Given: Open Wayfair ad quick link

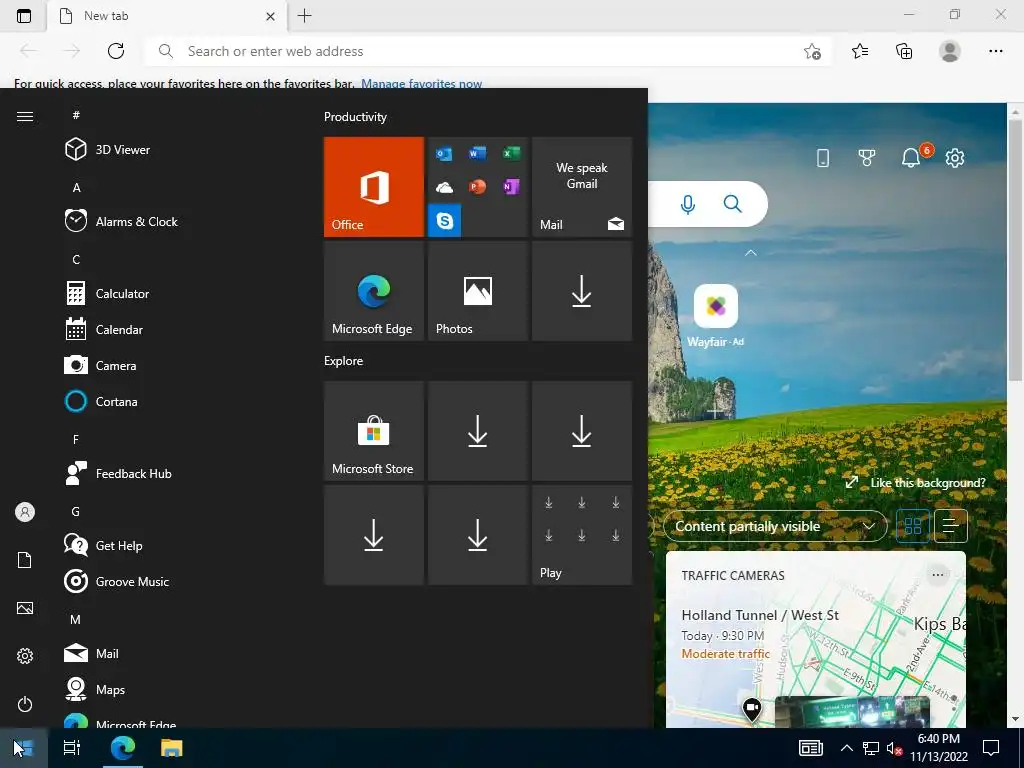Looking at the screenshot, I should point(716,315).
